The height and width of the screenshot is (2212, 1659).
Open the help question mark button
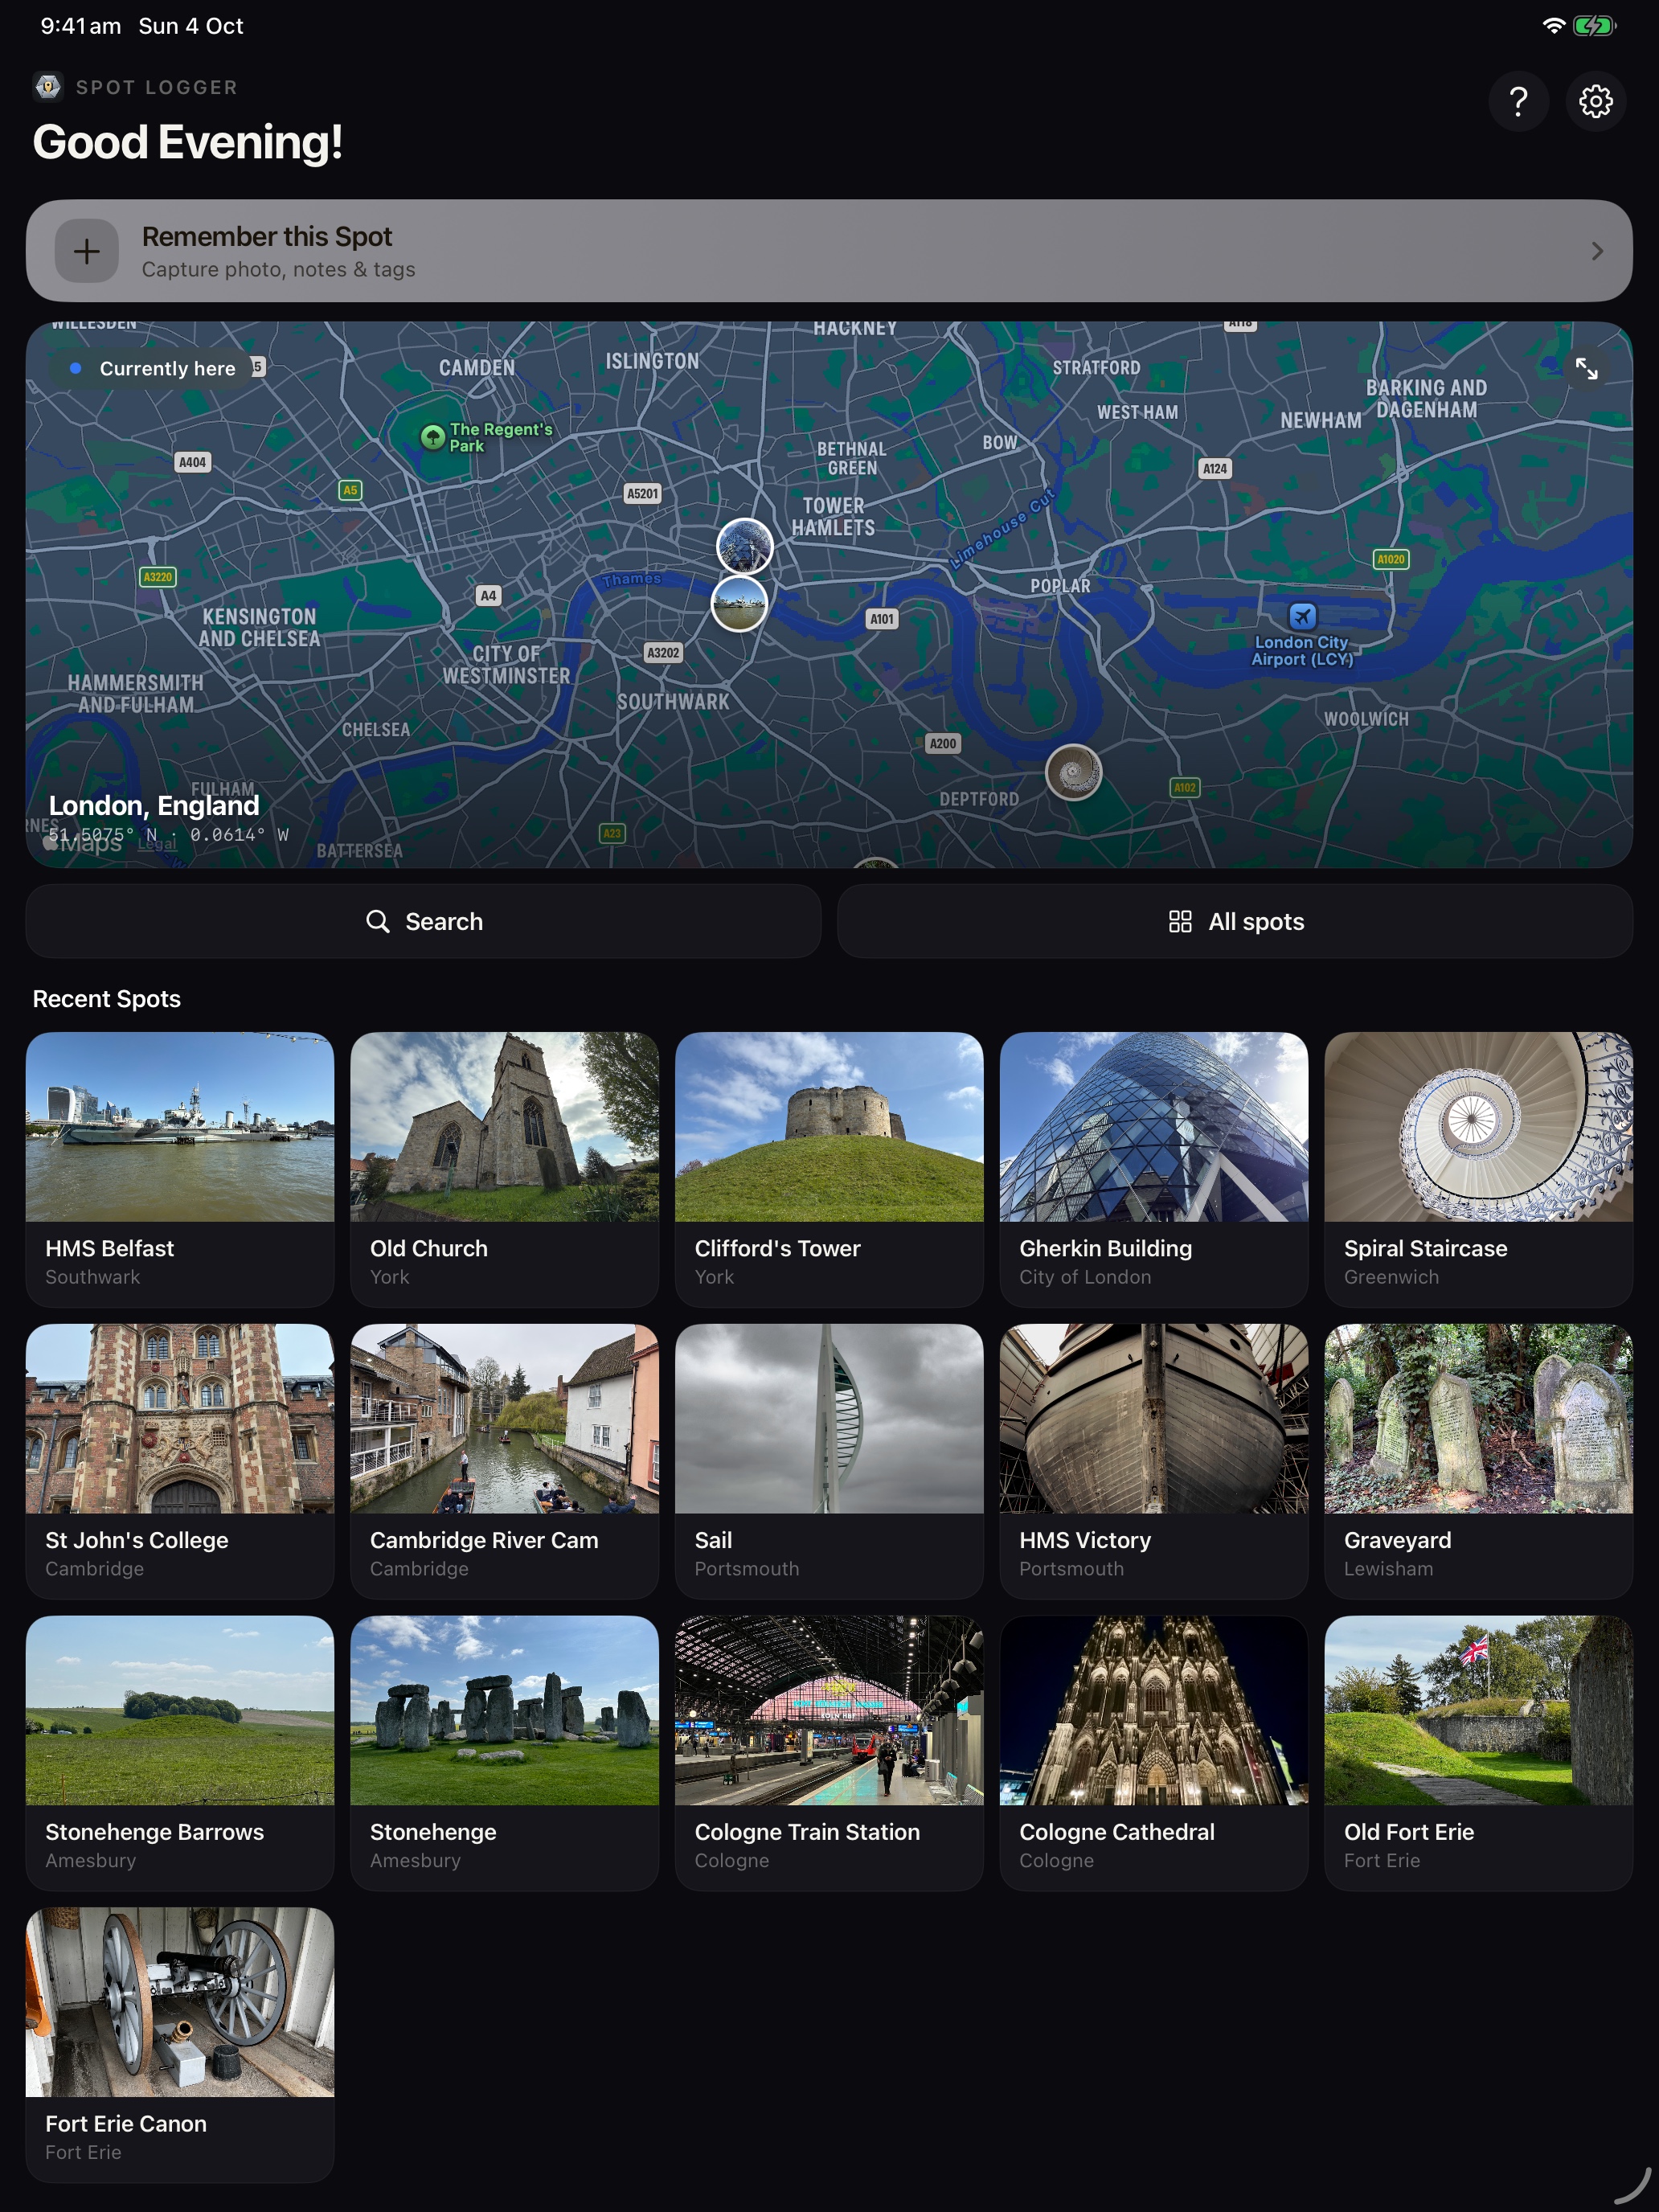point(1518,101)
